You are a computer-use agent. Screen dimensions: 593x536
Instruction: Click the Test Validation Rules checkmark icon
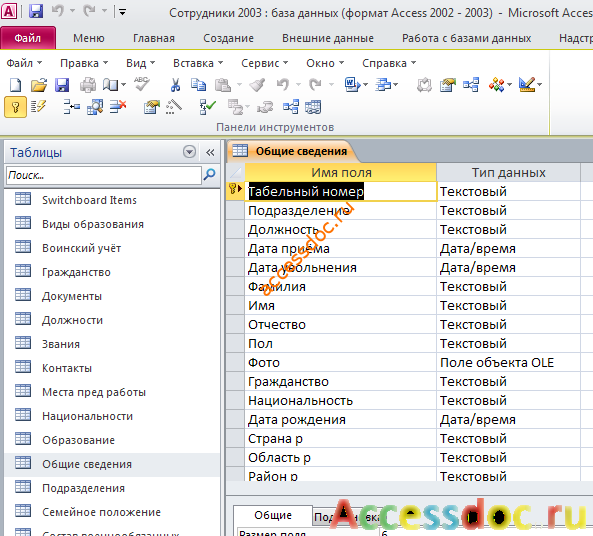pyautogui.click(x=207, y=107)
